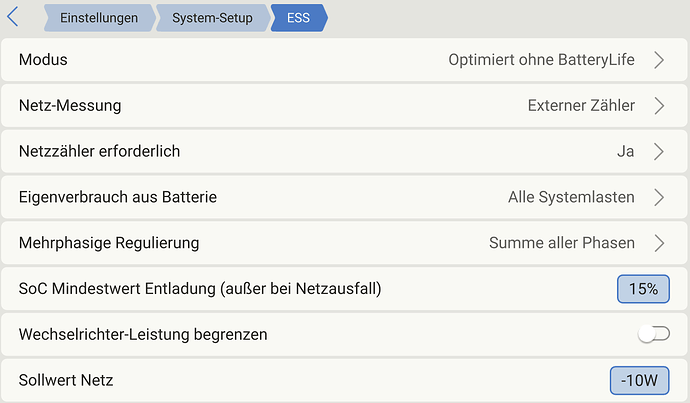Viewport: 690px width, 403px height.
Task: Open chevron for Eigenverbrauch aus Batterie
Action: pos(659,197)
